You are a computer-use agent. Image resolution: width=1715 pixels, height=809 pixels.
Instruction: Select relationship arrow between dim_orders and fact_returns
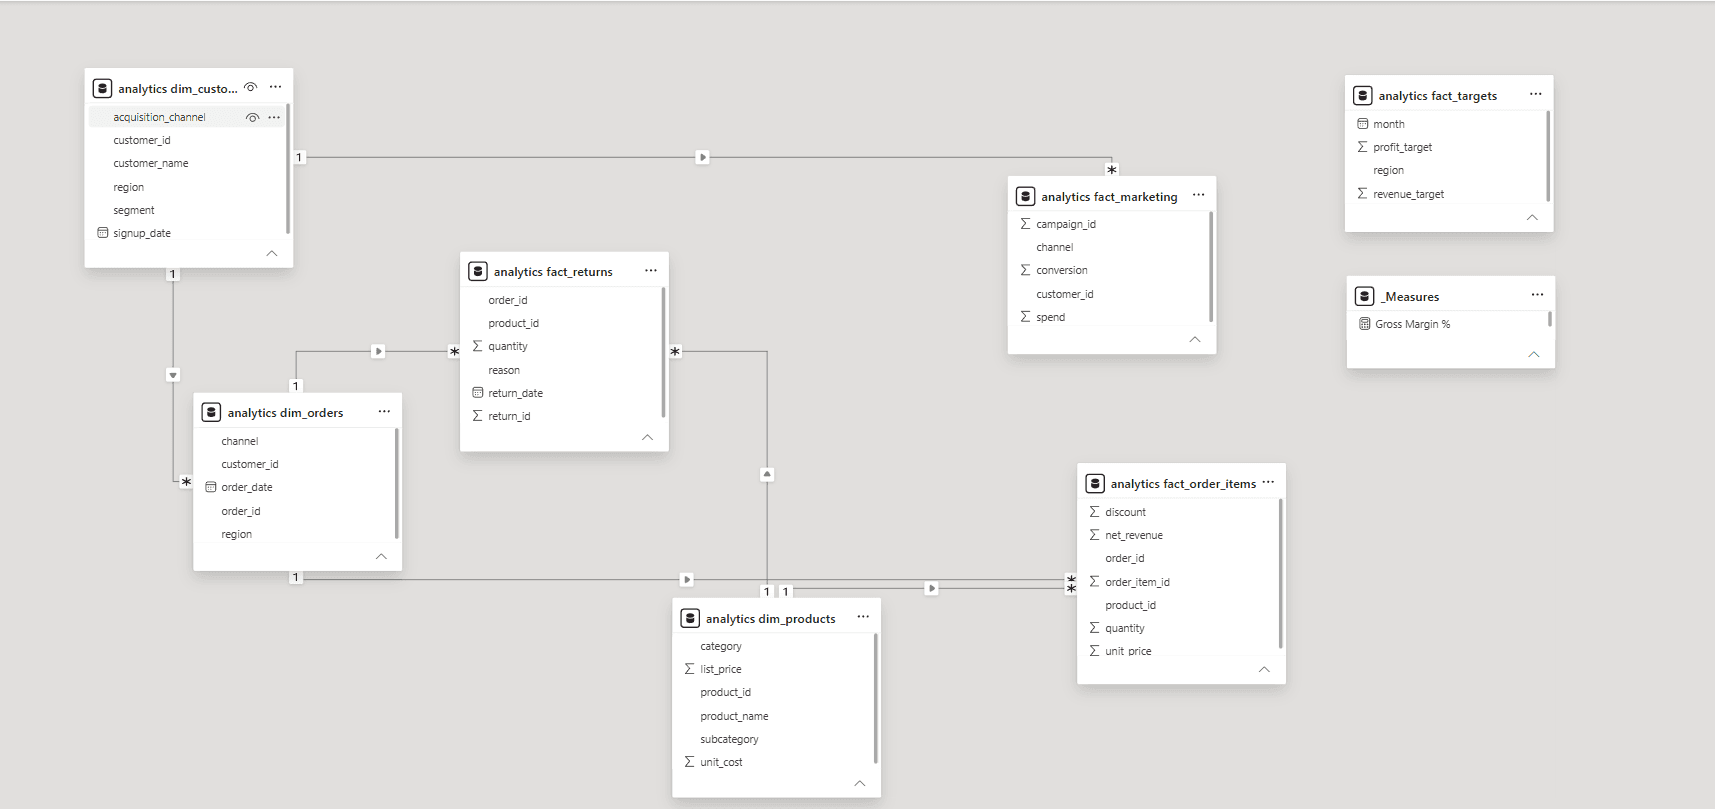coord(378,351)
